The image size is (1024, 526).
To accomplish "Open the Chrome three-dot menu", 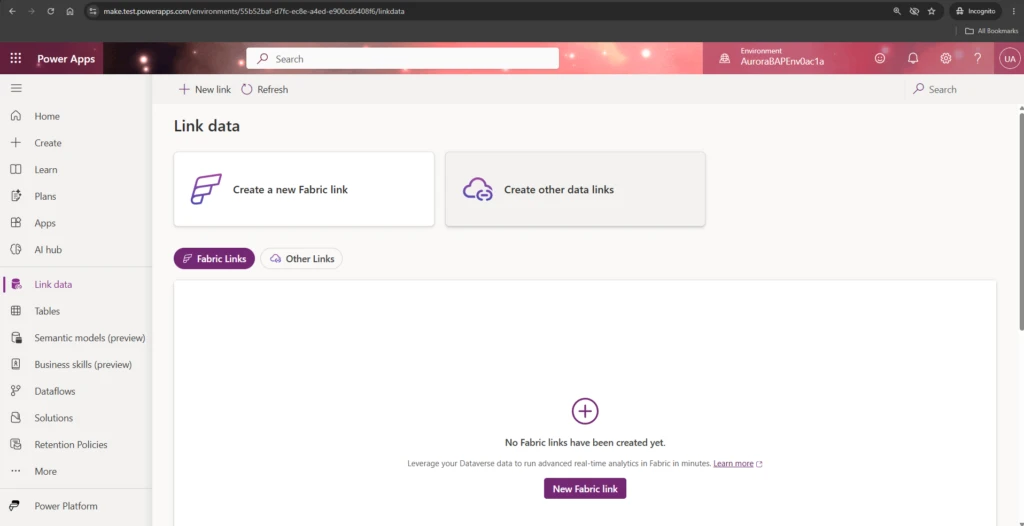I will click(1014, 11).
